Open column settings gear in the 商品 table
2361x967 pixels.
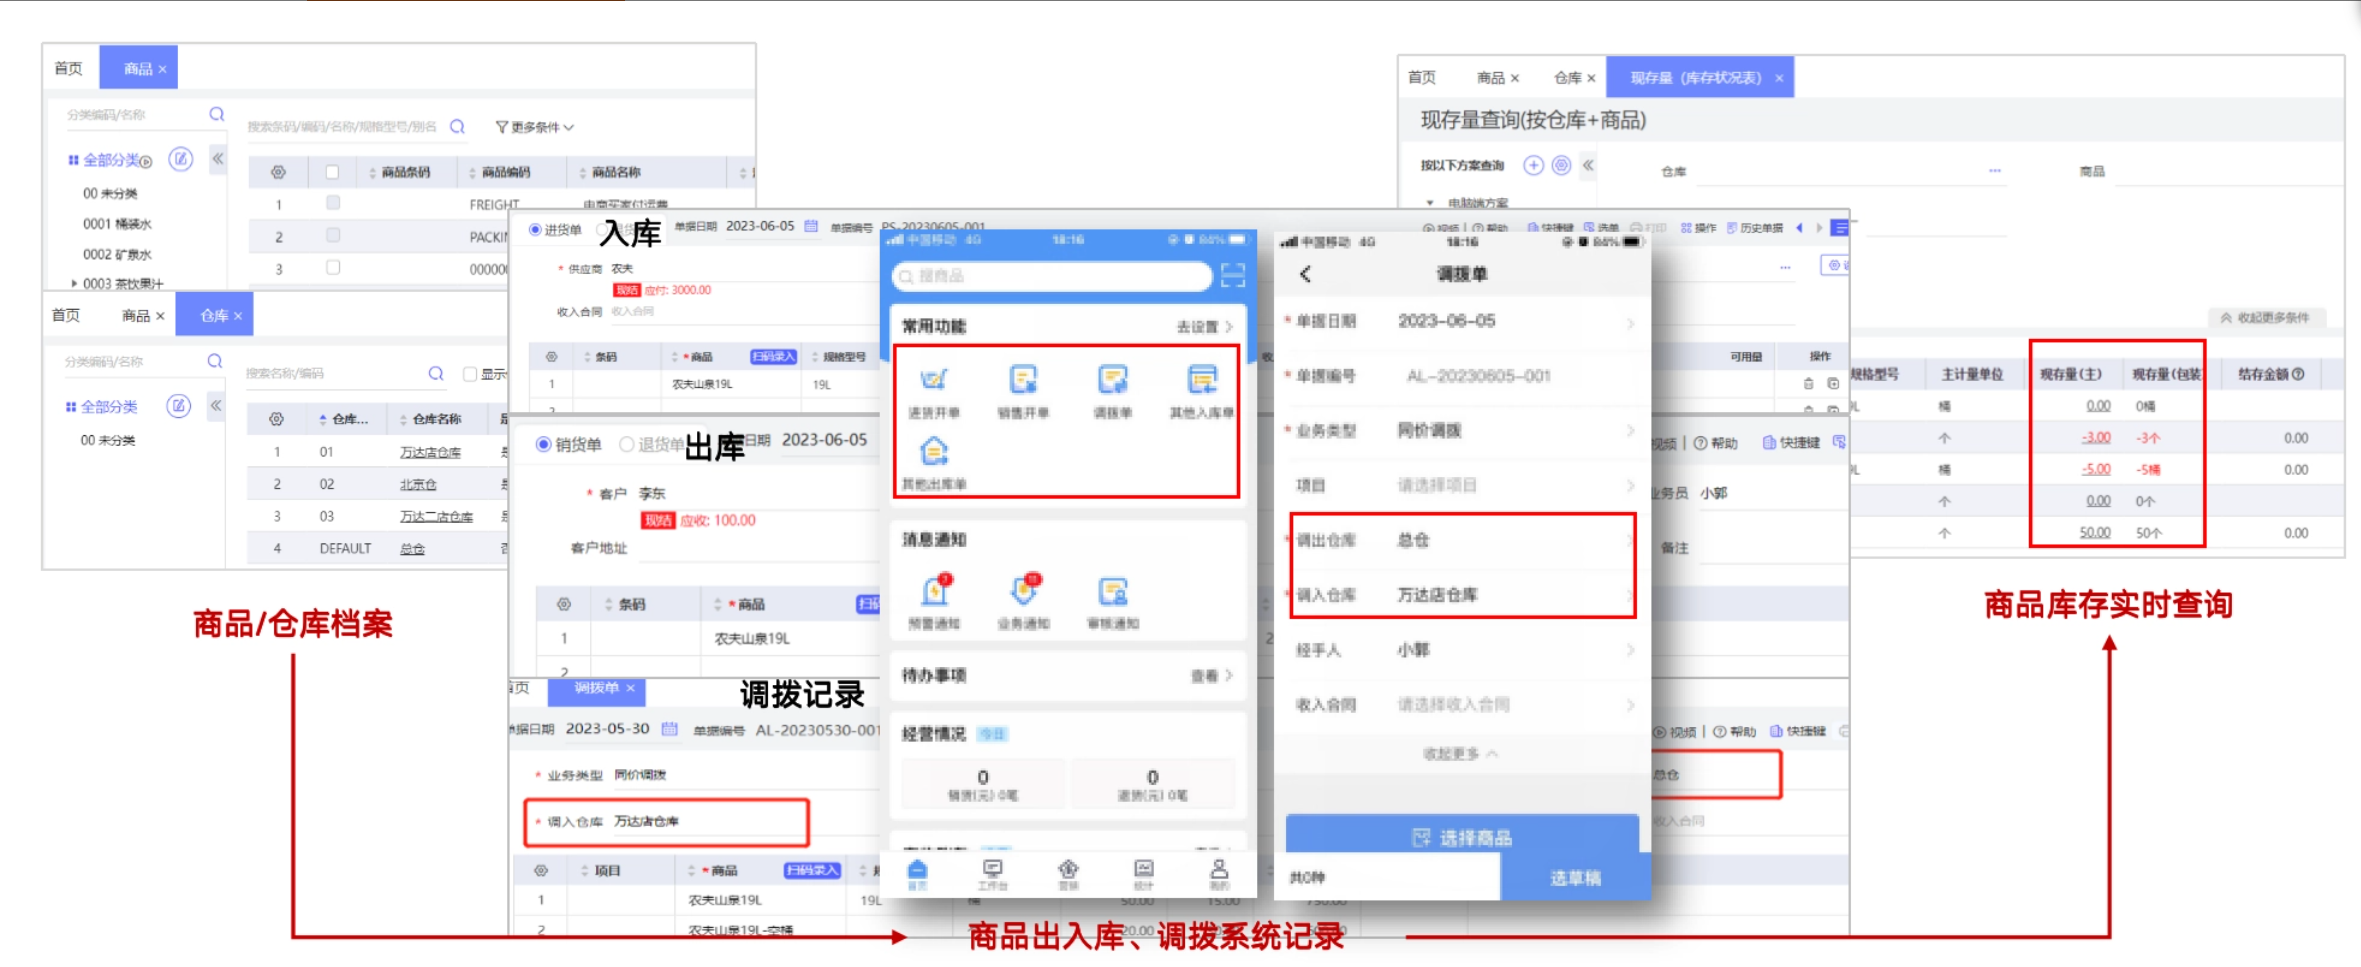point(278,172)
